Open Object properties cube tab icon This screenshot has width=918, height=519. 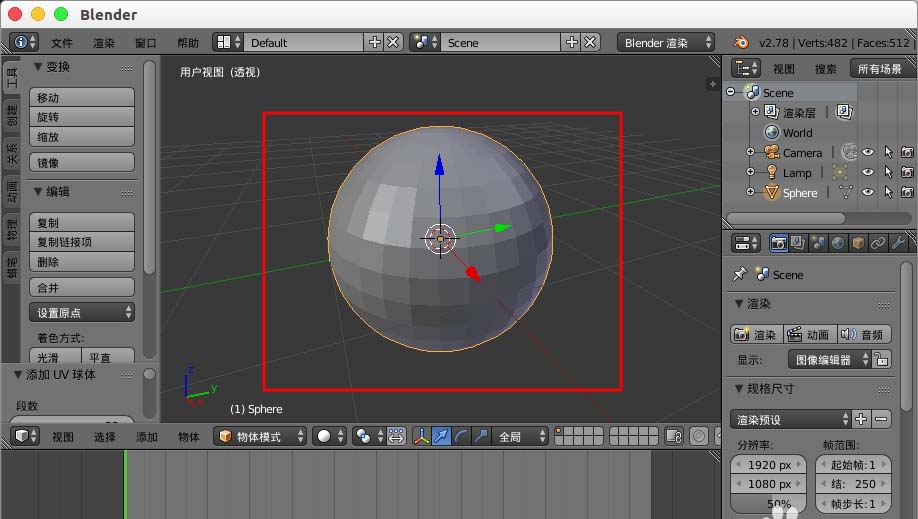point(858,243)
